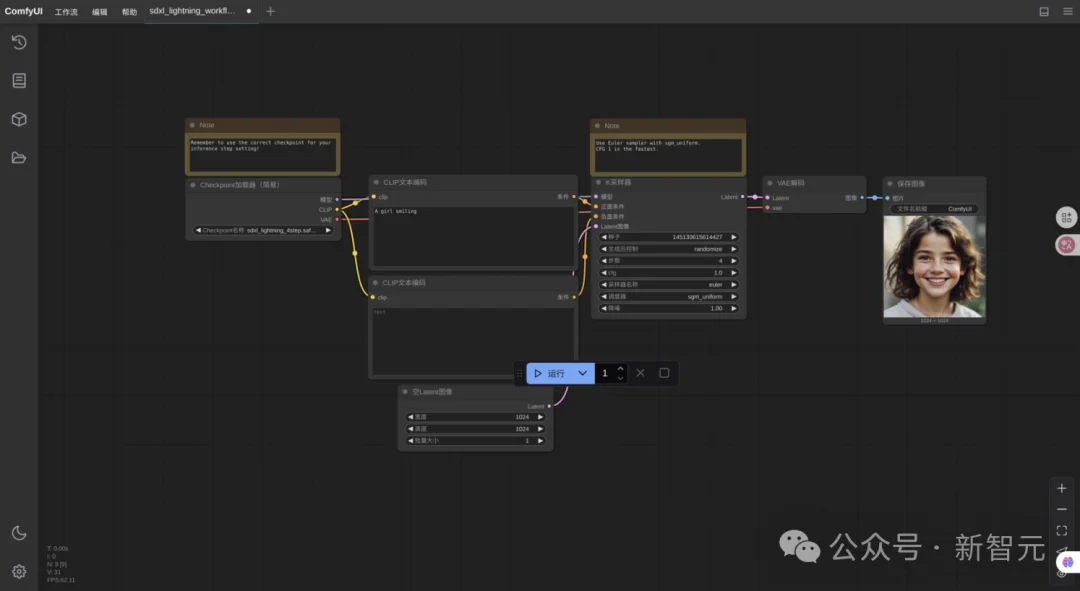
Task: Collapse the left Note node via its dot
Action: 192,125
